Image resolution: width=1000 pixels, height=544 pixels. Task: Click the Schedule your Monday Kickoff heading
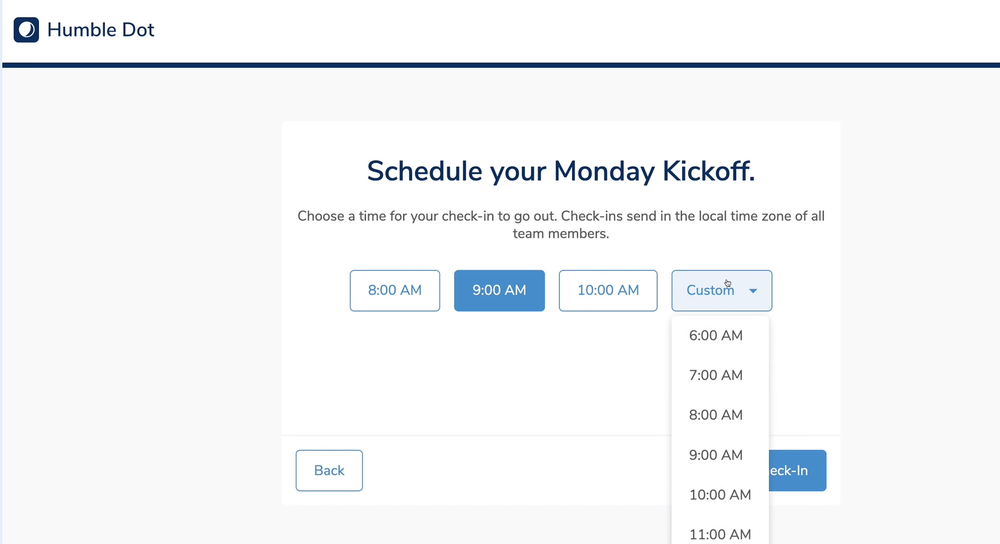tap(560, 172)
